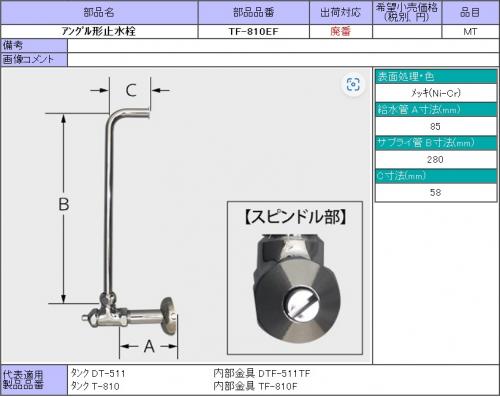Click the 画像コメント field

click(x=283, y=60)
